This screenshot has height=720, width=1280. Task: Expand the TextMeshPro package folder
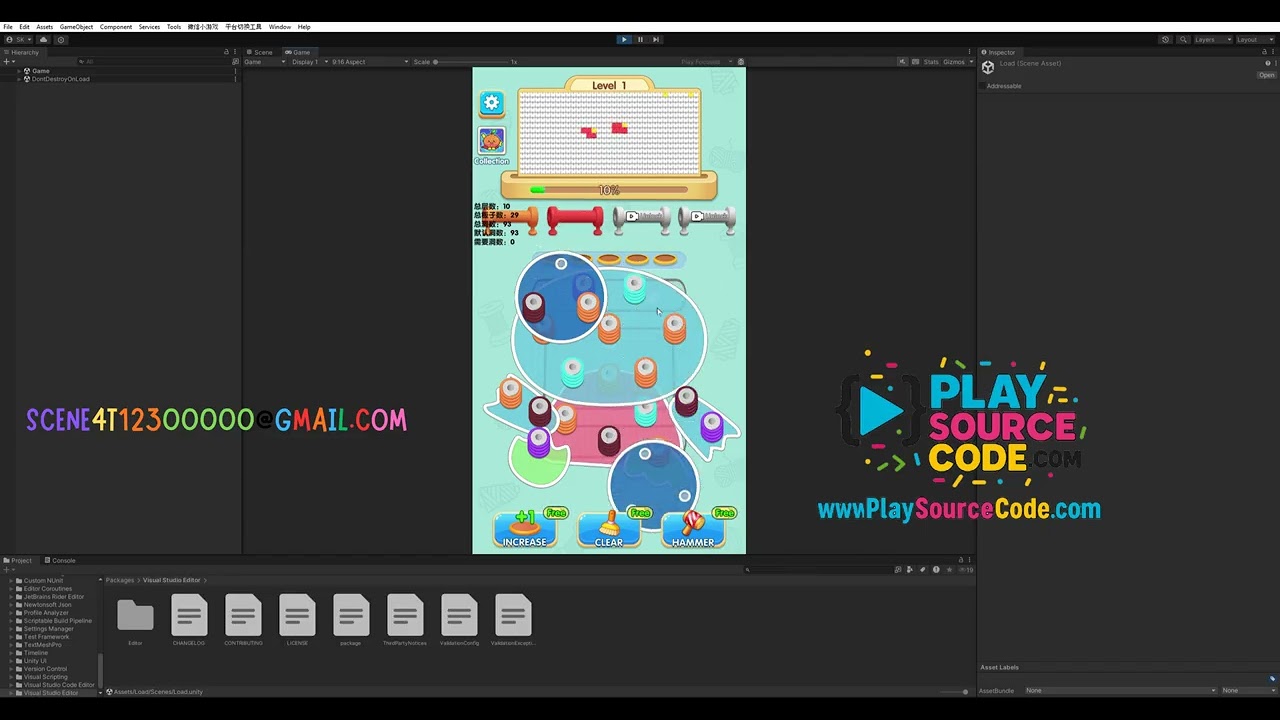(x=11, y=645)
